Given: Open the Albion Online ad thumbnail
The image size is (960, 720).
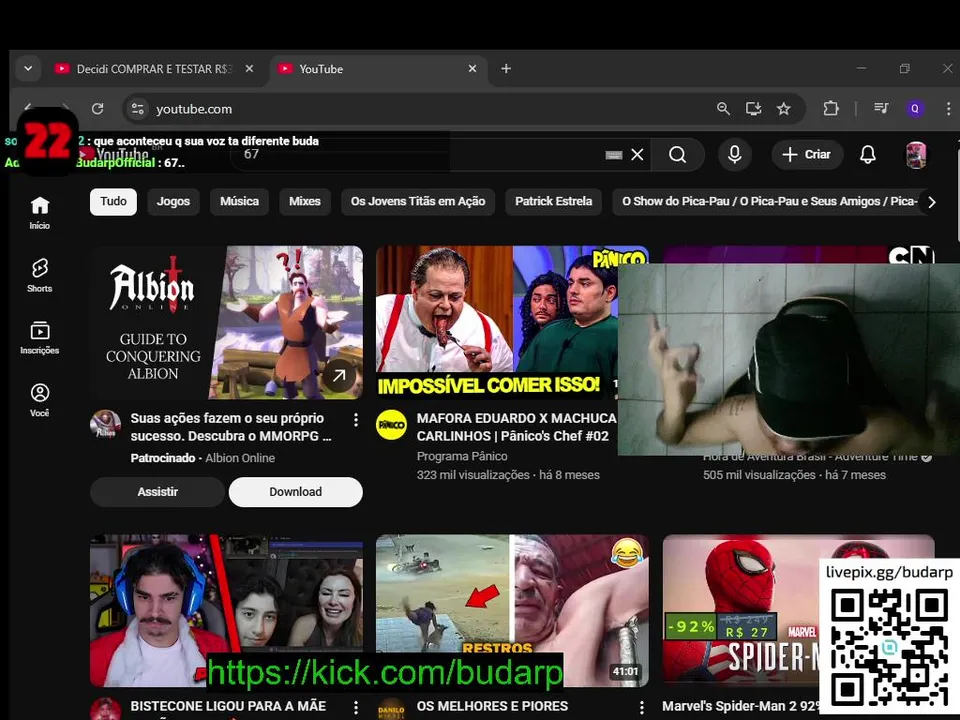Looking at the screenshot, I should pos(226,322).
